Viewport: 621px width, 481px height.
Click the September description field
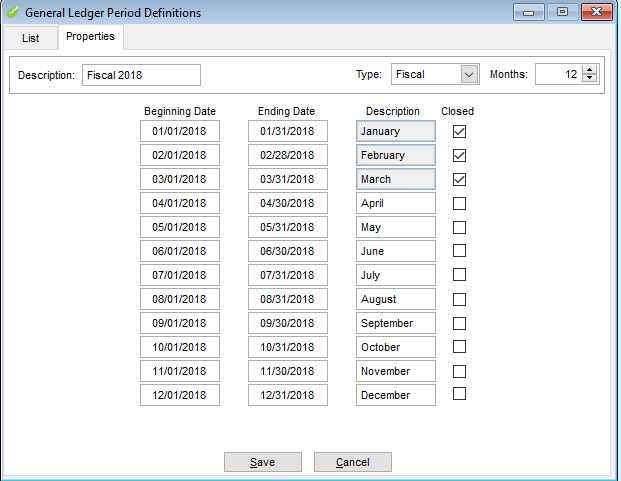(395, 323)
